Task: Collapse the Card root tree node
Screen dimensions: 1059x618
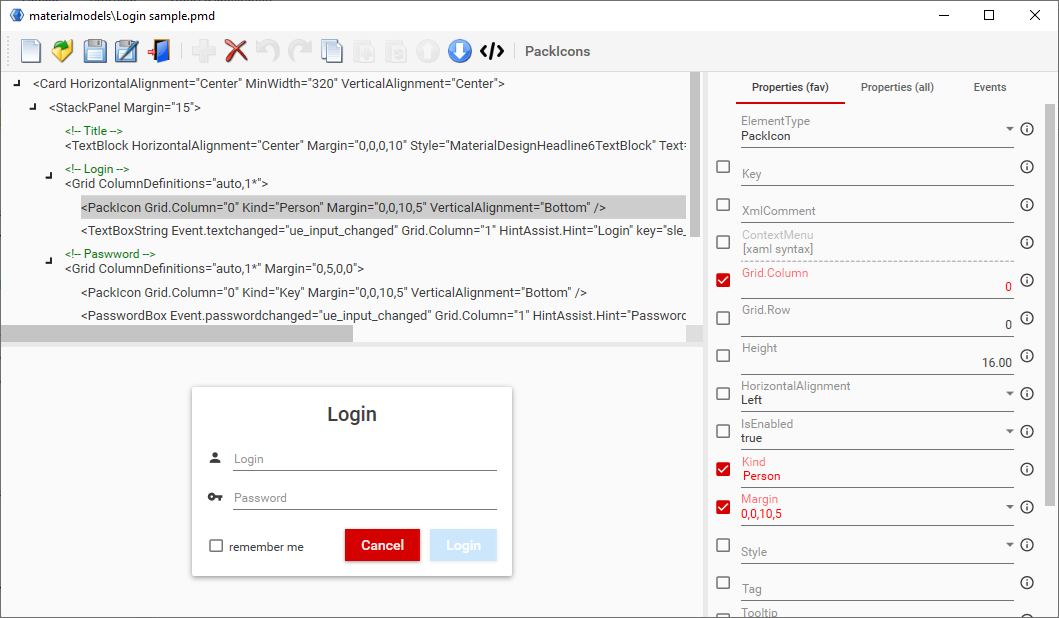Action: point(17,84)
